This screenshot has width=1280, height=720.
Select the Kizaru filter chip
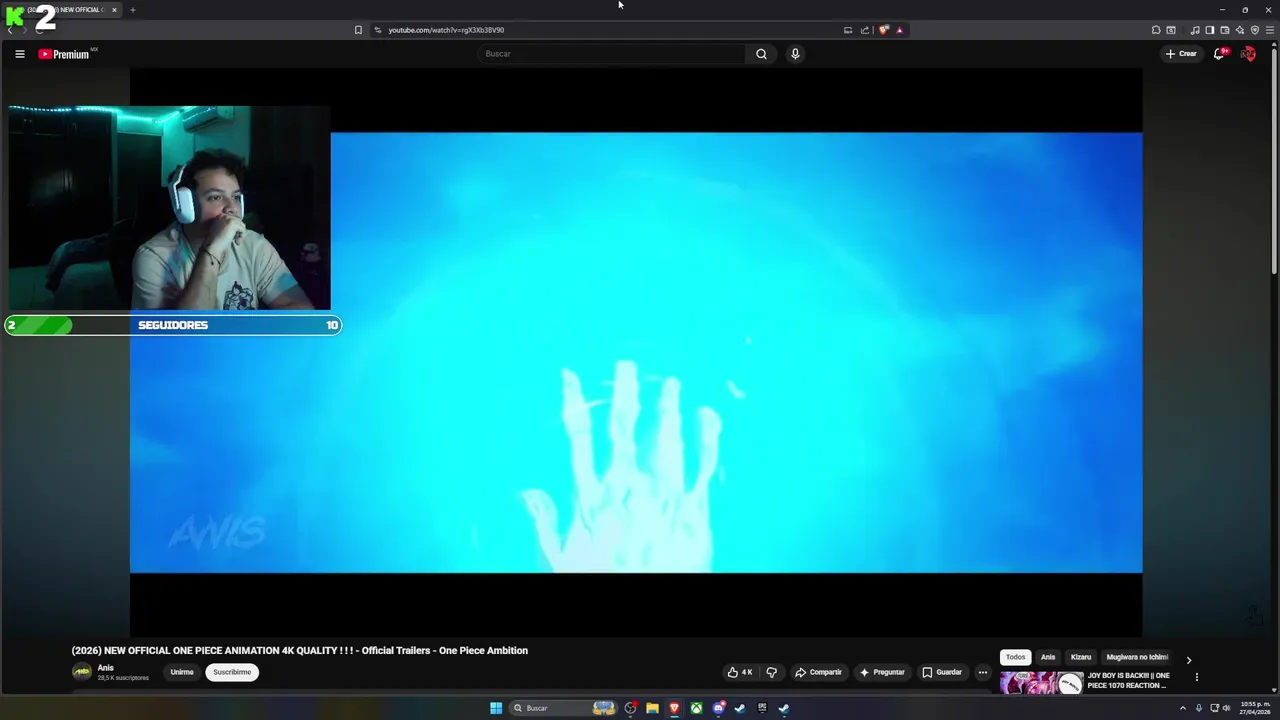coord(1081,657)
